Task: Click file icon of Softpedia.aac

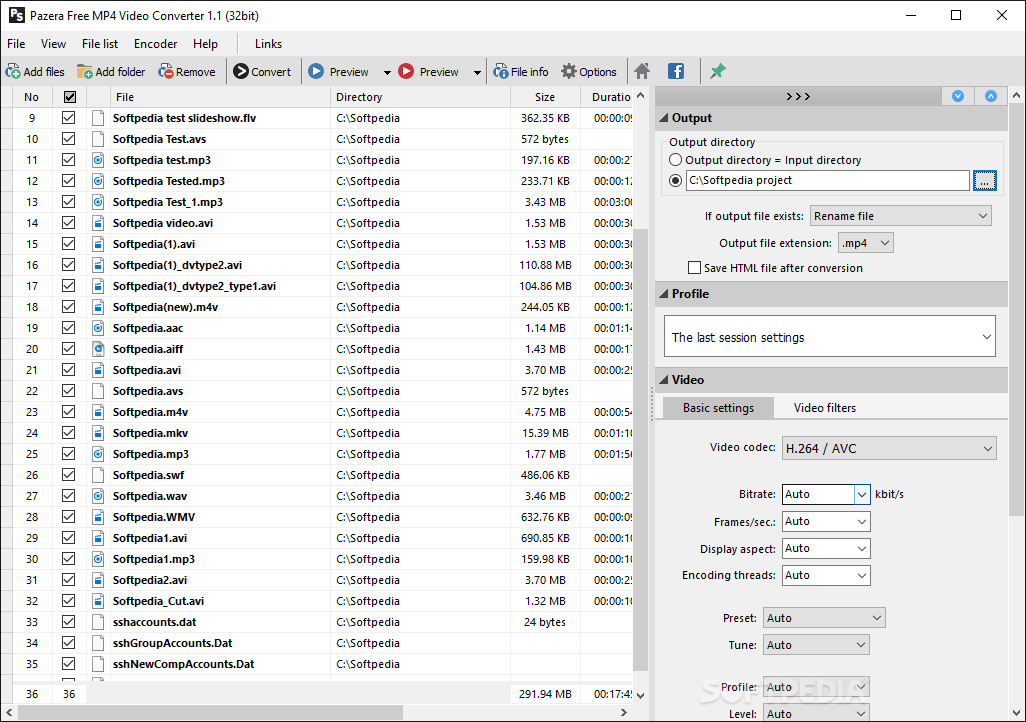Action: pos(98,328)
